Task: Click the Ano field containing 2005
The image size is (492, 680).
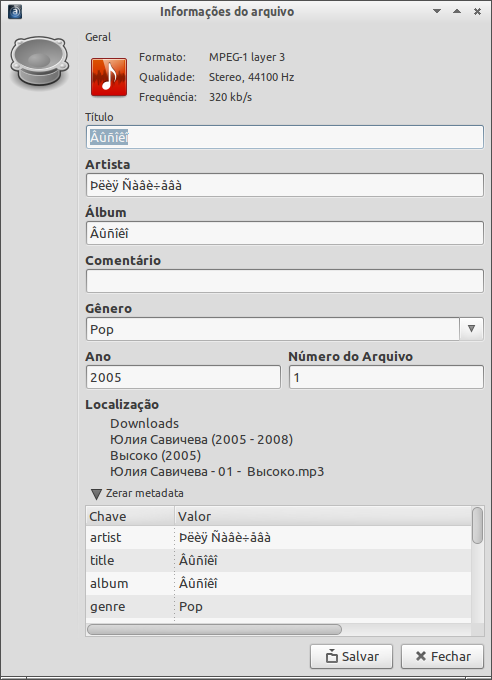Action: coord(183,377)
